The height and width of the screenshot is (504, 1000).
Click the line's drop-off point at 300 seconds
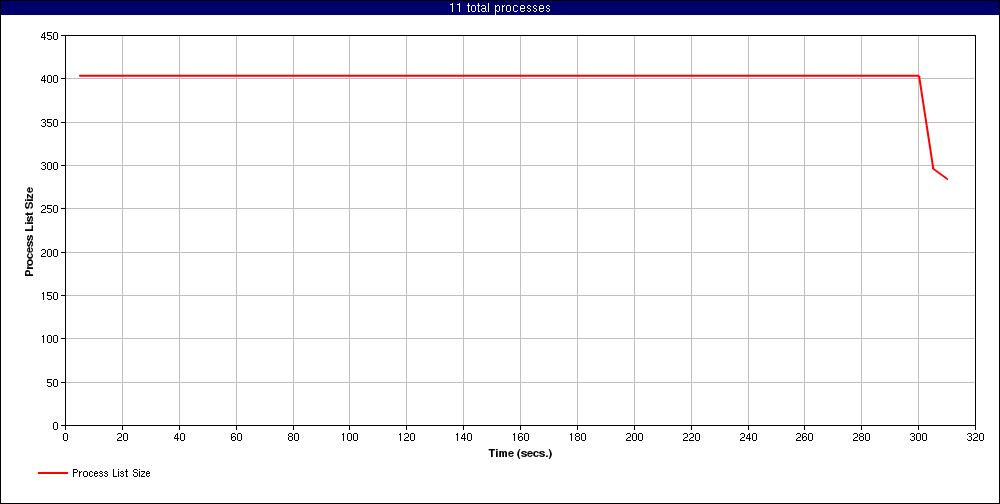[x=918, y=76]
